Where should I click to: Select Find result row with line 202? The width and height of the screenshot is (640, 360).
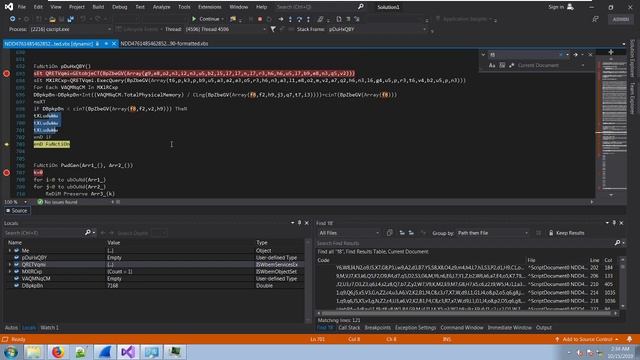click(x=467, y=268)
